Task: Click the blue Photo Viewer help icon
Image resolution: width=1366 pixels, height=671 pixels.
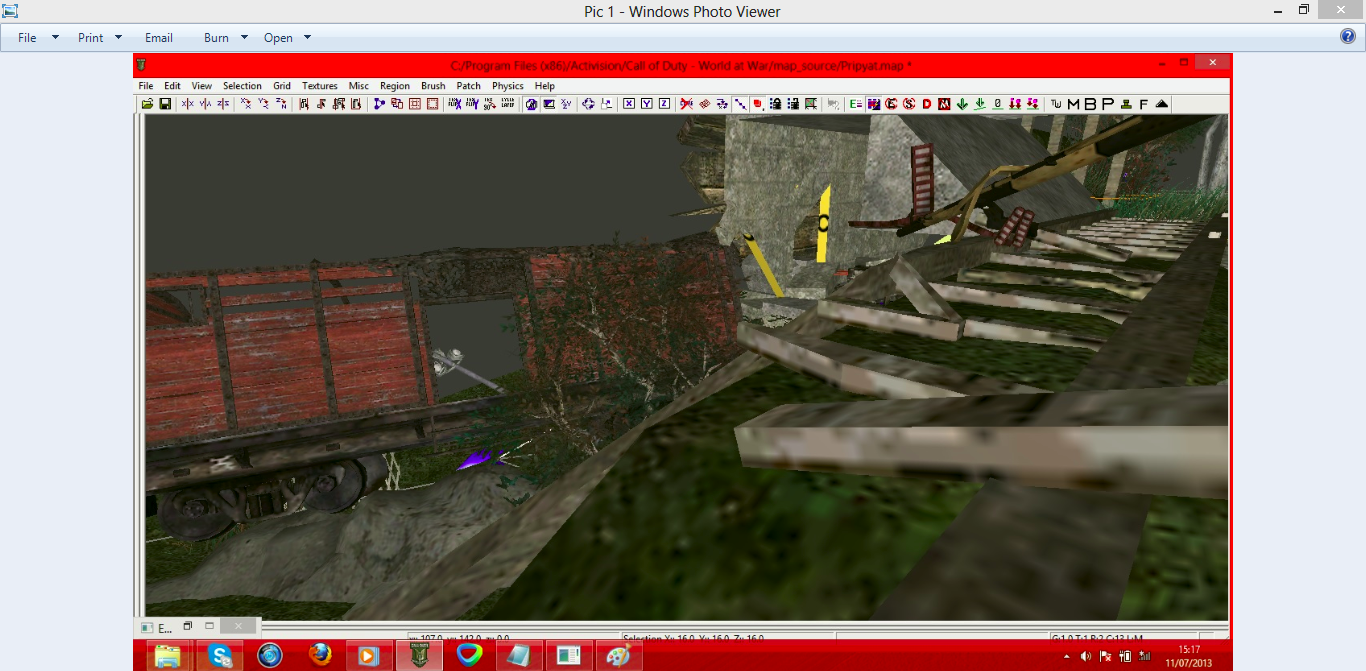Action: (1347, 37)
